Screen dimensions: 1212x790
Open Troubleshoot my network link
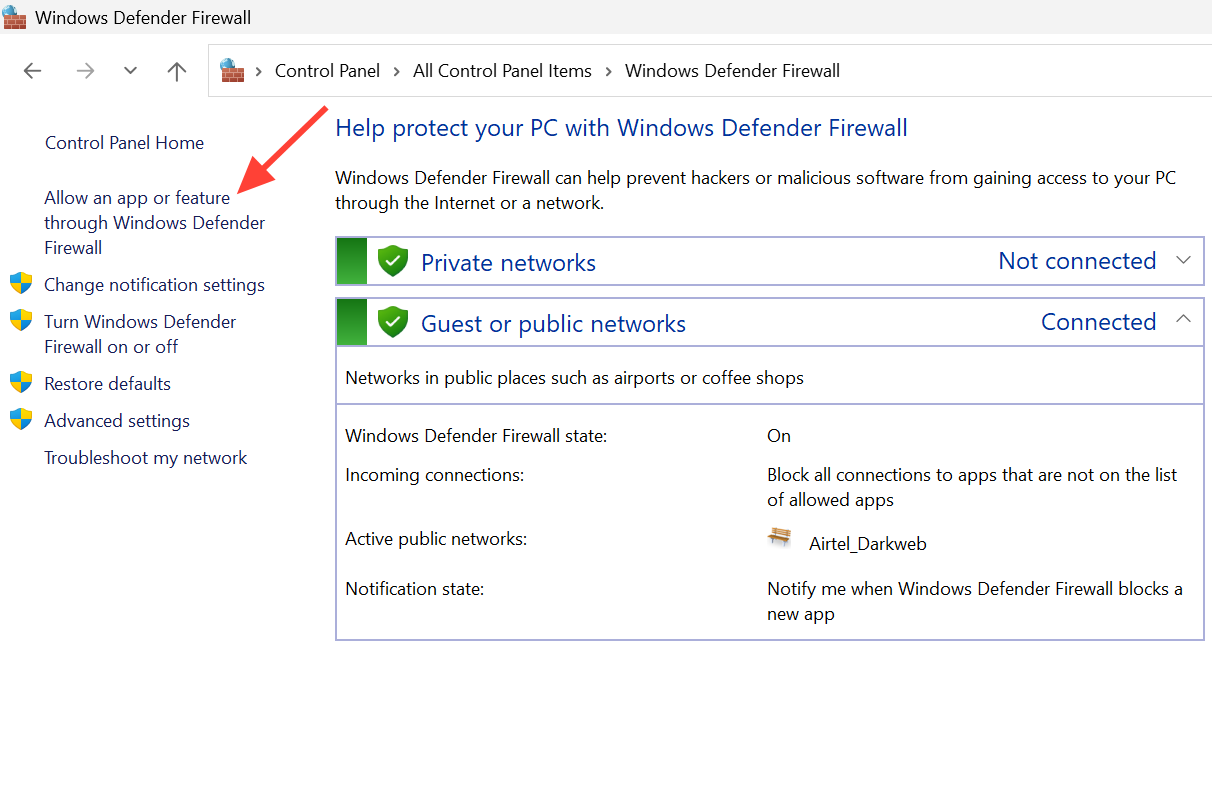pyautogui.click(x=145, y=458)
